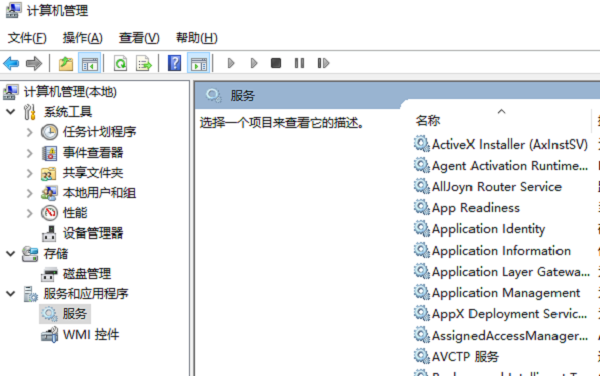Expand the 任务计划程序 node arrow
Screen dimensions: 600x376
pos(29,132)
